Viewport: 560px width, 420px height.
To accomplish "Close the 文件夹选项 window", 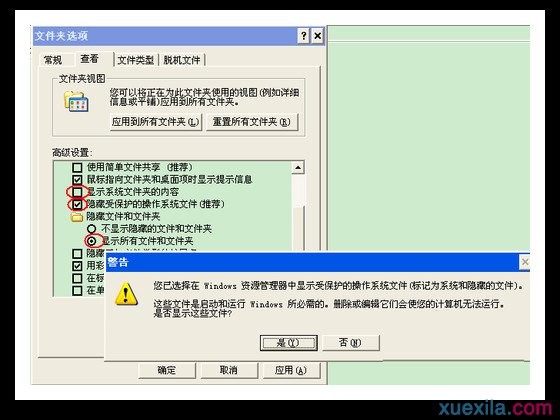I will pyautogui.click(x=318, y=36).
